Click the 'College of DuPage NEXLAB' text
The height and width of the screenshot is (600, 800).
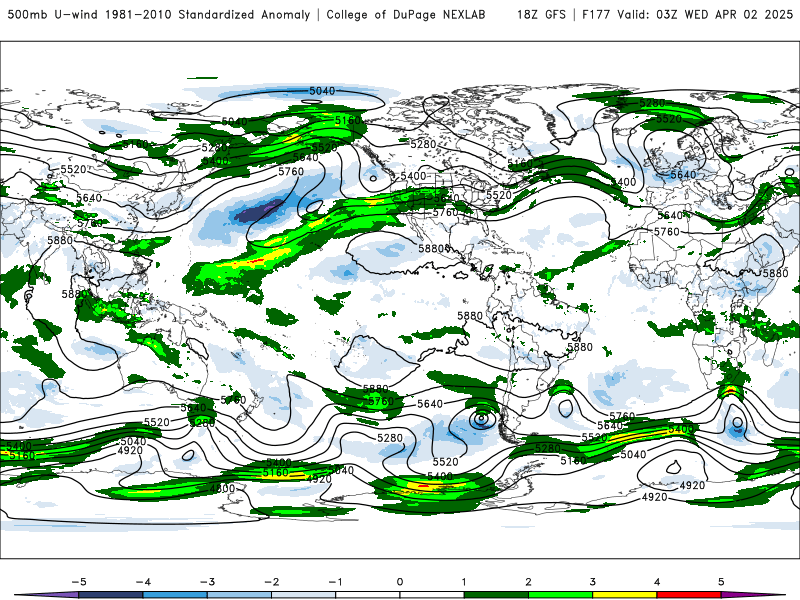point(406,15)
